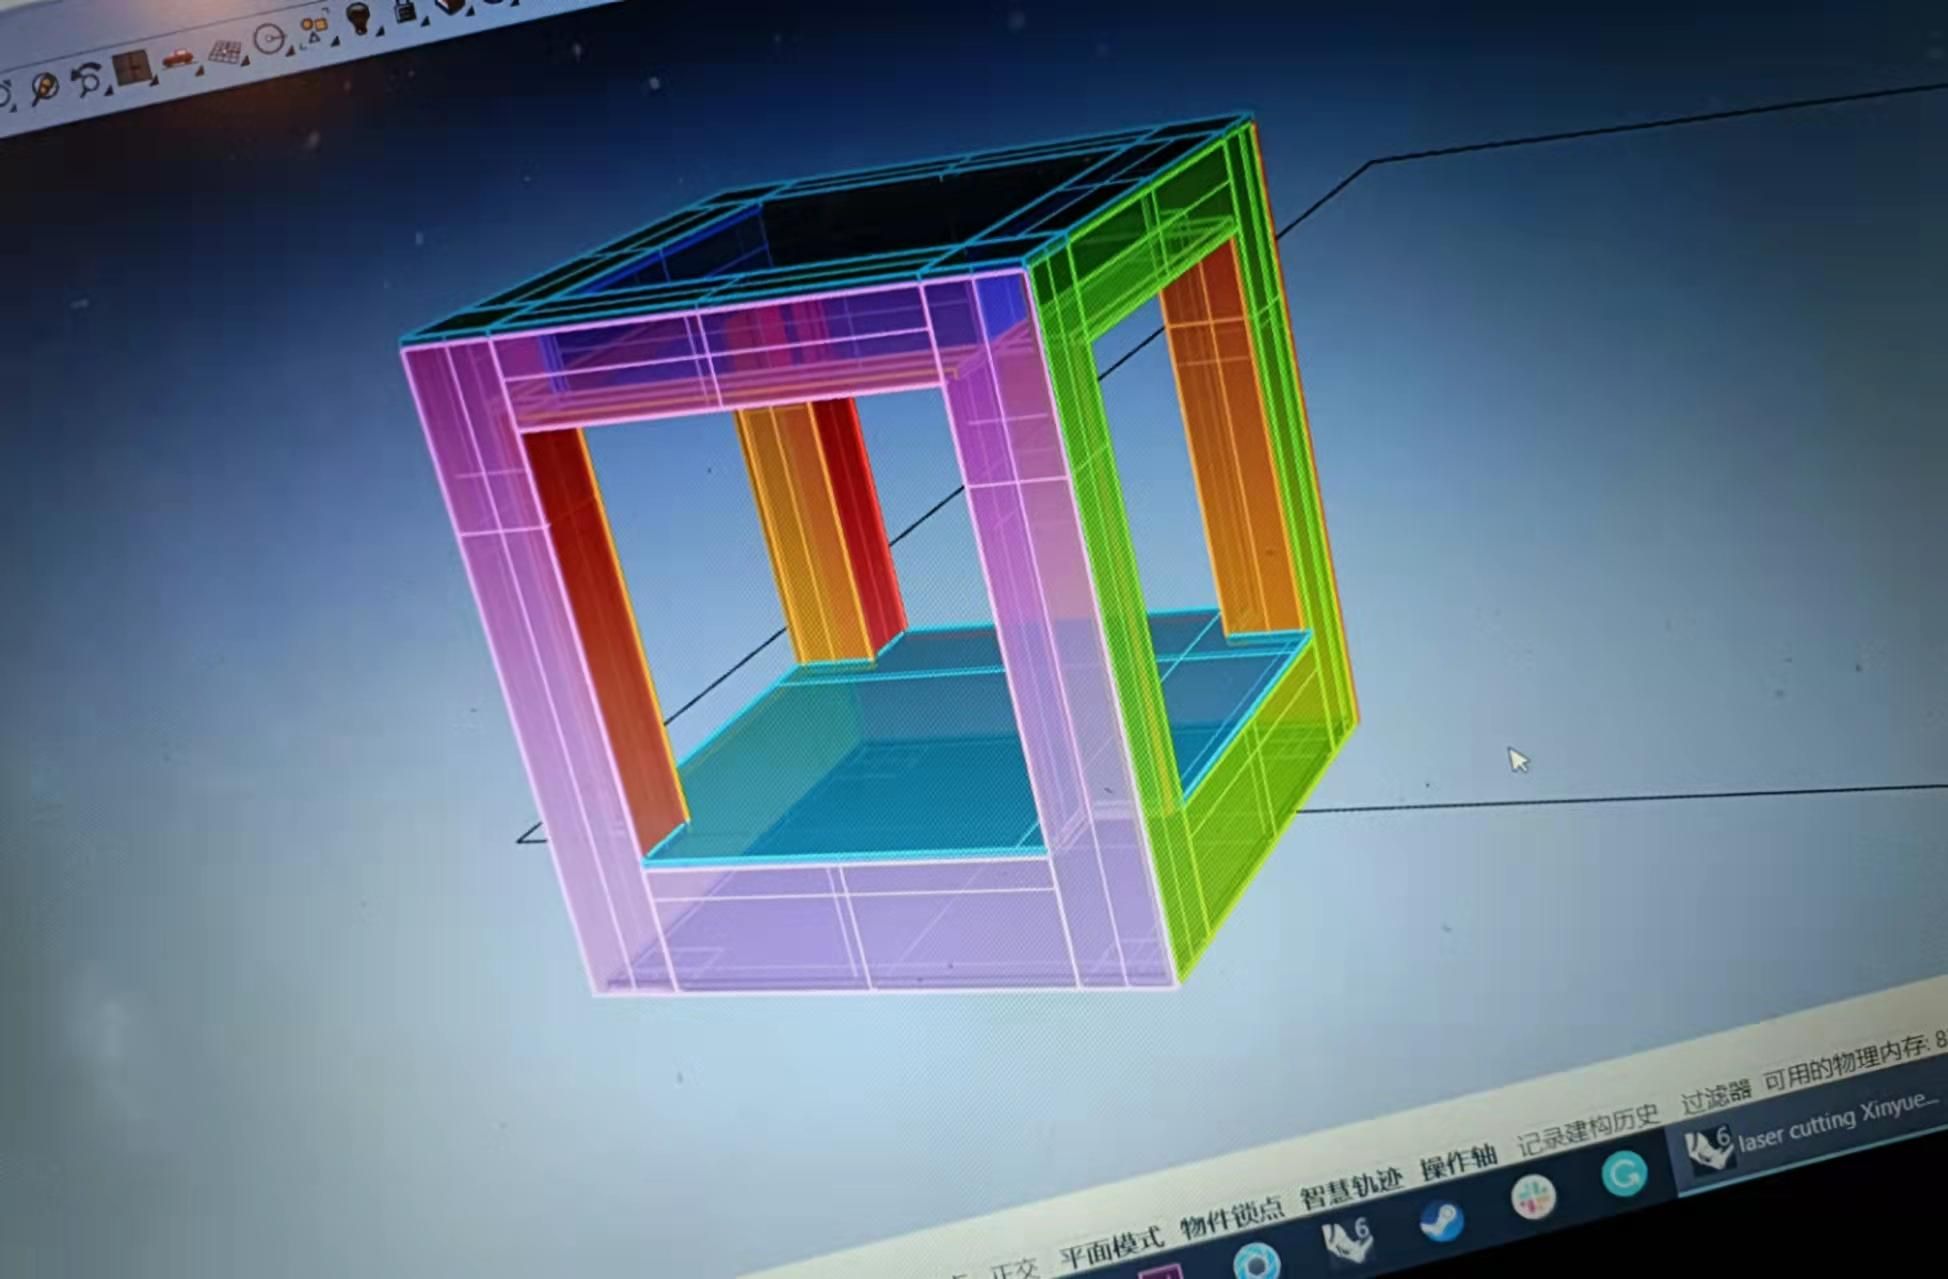Click the cyan floor panel inside the cube

880,770
